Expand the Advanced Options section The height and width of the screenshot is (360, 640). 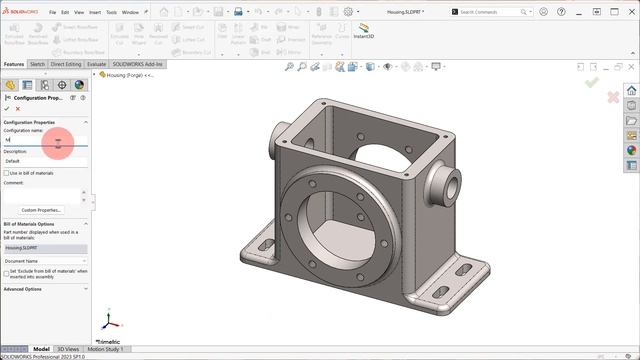point(86,289)
